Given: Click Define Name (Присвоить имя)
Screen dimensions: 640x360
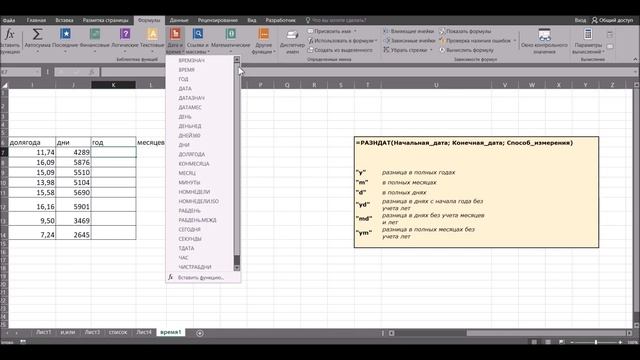Looking at the screenshot, I should pyautogui.click(x=329, y=31).
